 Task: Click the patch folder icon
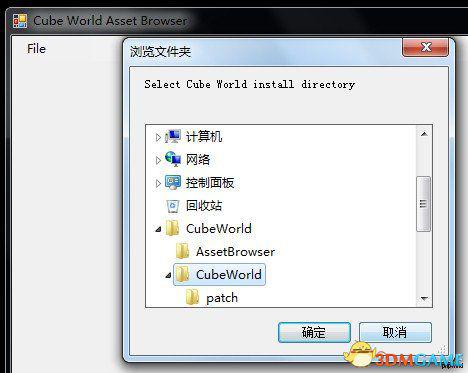click(x=193, y=297)
